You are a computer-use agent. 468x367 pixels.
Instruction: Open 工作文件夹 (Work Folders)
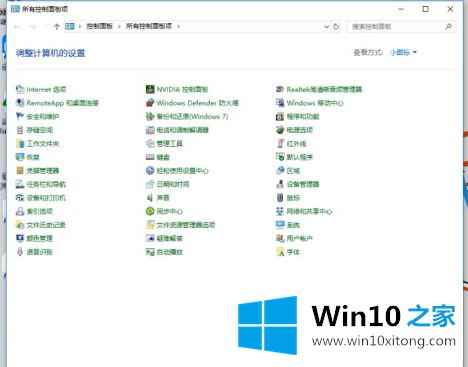[x=37, y=144]
